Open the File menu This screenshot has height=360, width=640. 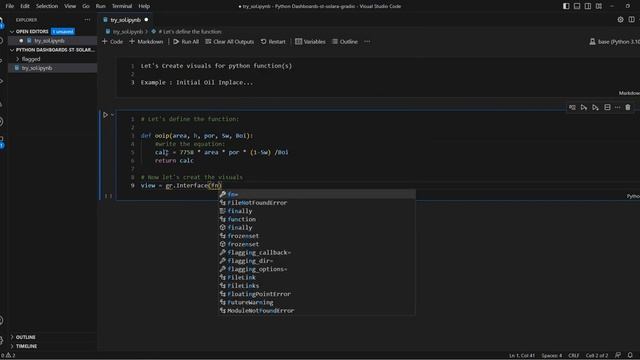[x=10, y=6]
